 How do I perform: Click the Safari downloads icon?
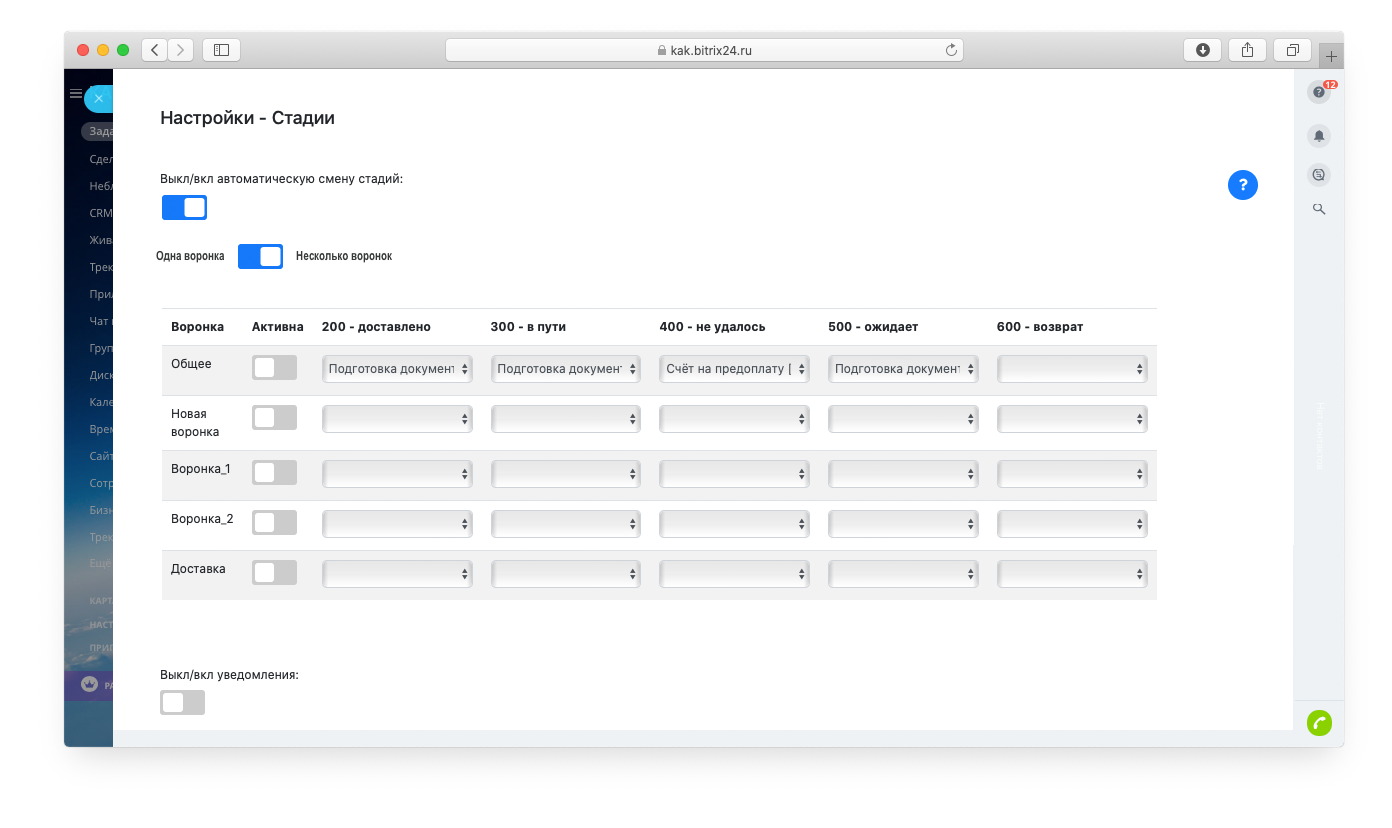pos(1202,50)
